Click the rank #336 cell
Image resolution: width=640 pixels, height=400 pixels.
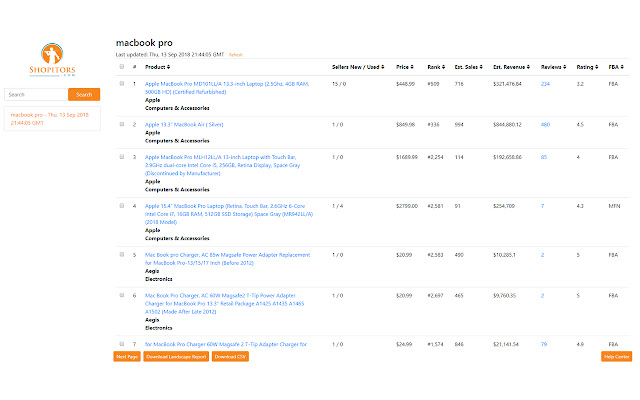(x=433, y=124)
